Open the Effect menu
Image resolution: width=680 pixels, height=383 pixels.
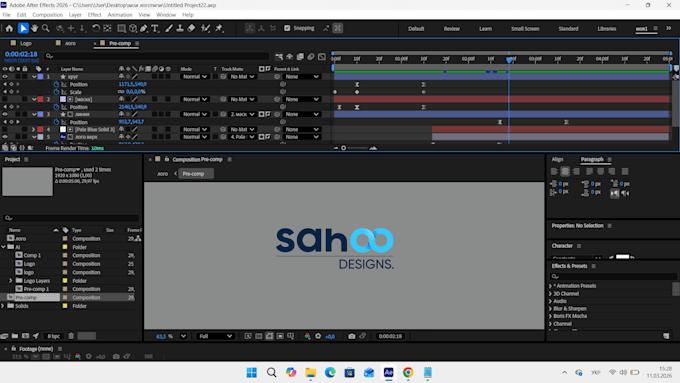tap(94, 15)
